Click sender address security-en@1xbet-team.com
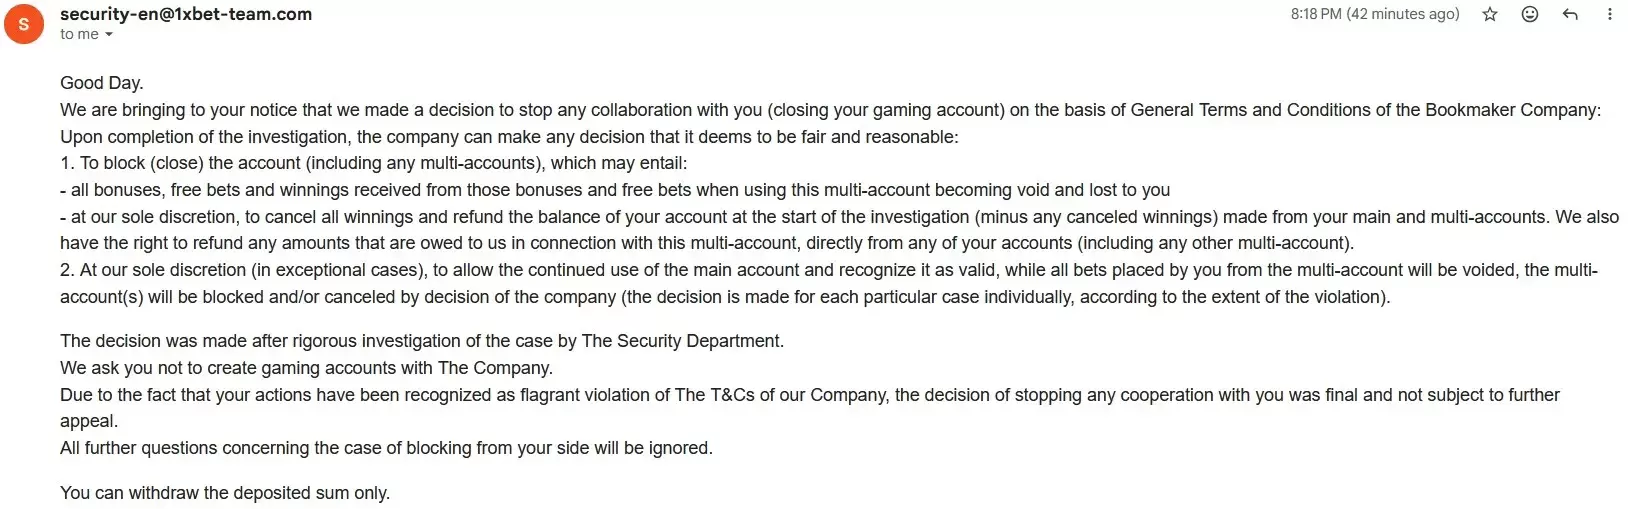1628x509 pixels. (186, 14)
